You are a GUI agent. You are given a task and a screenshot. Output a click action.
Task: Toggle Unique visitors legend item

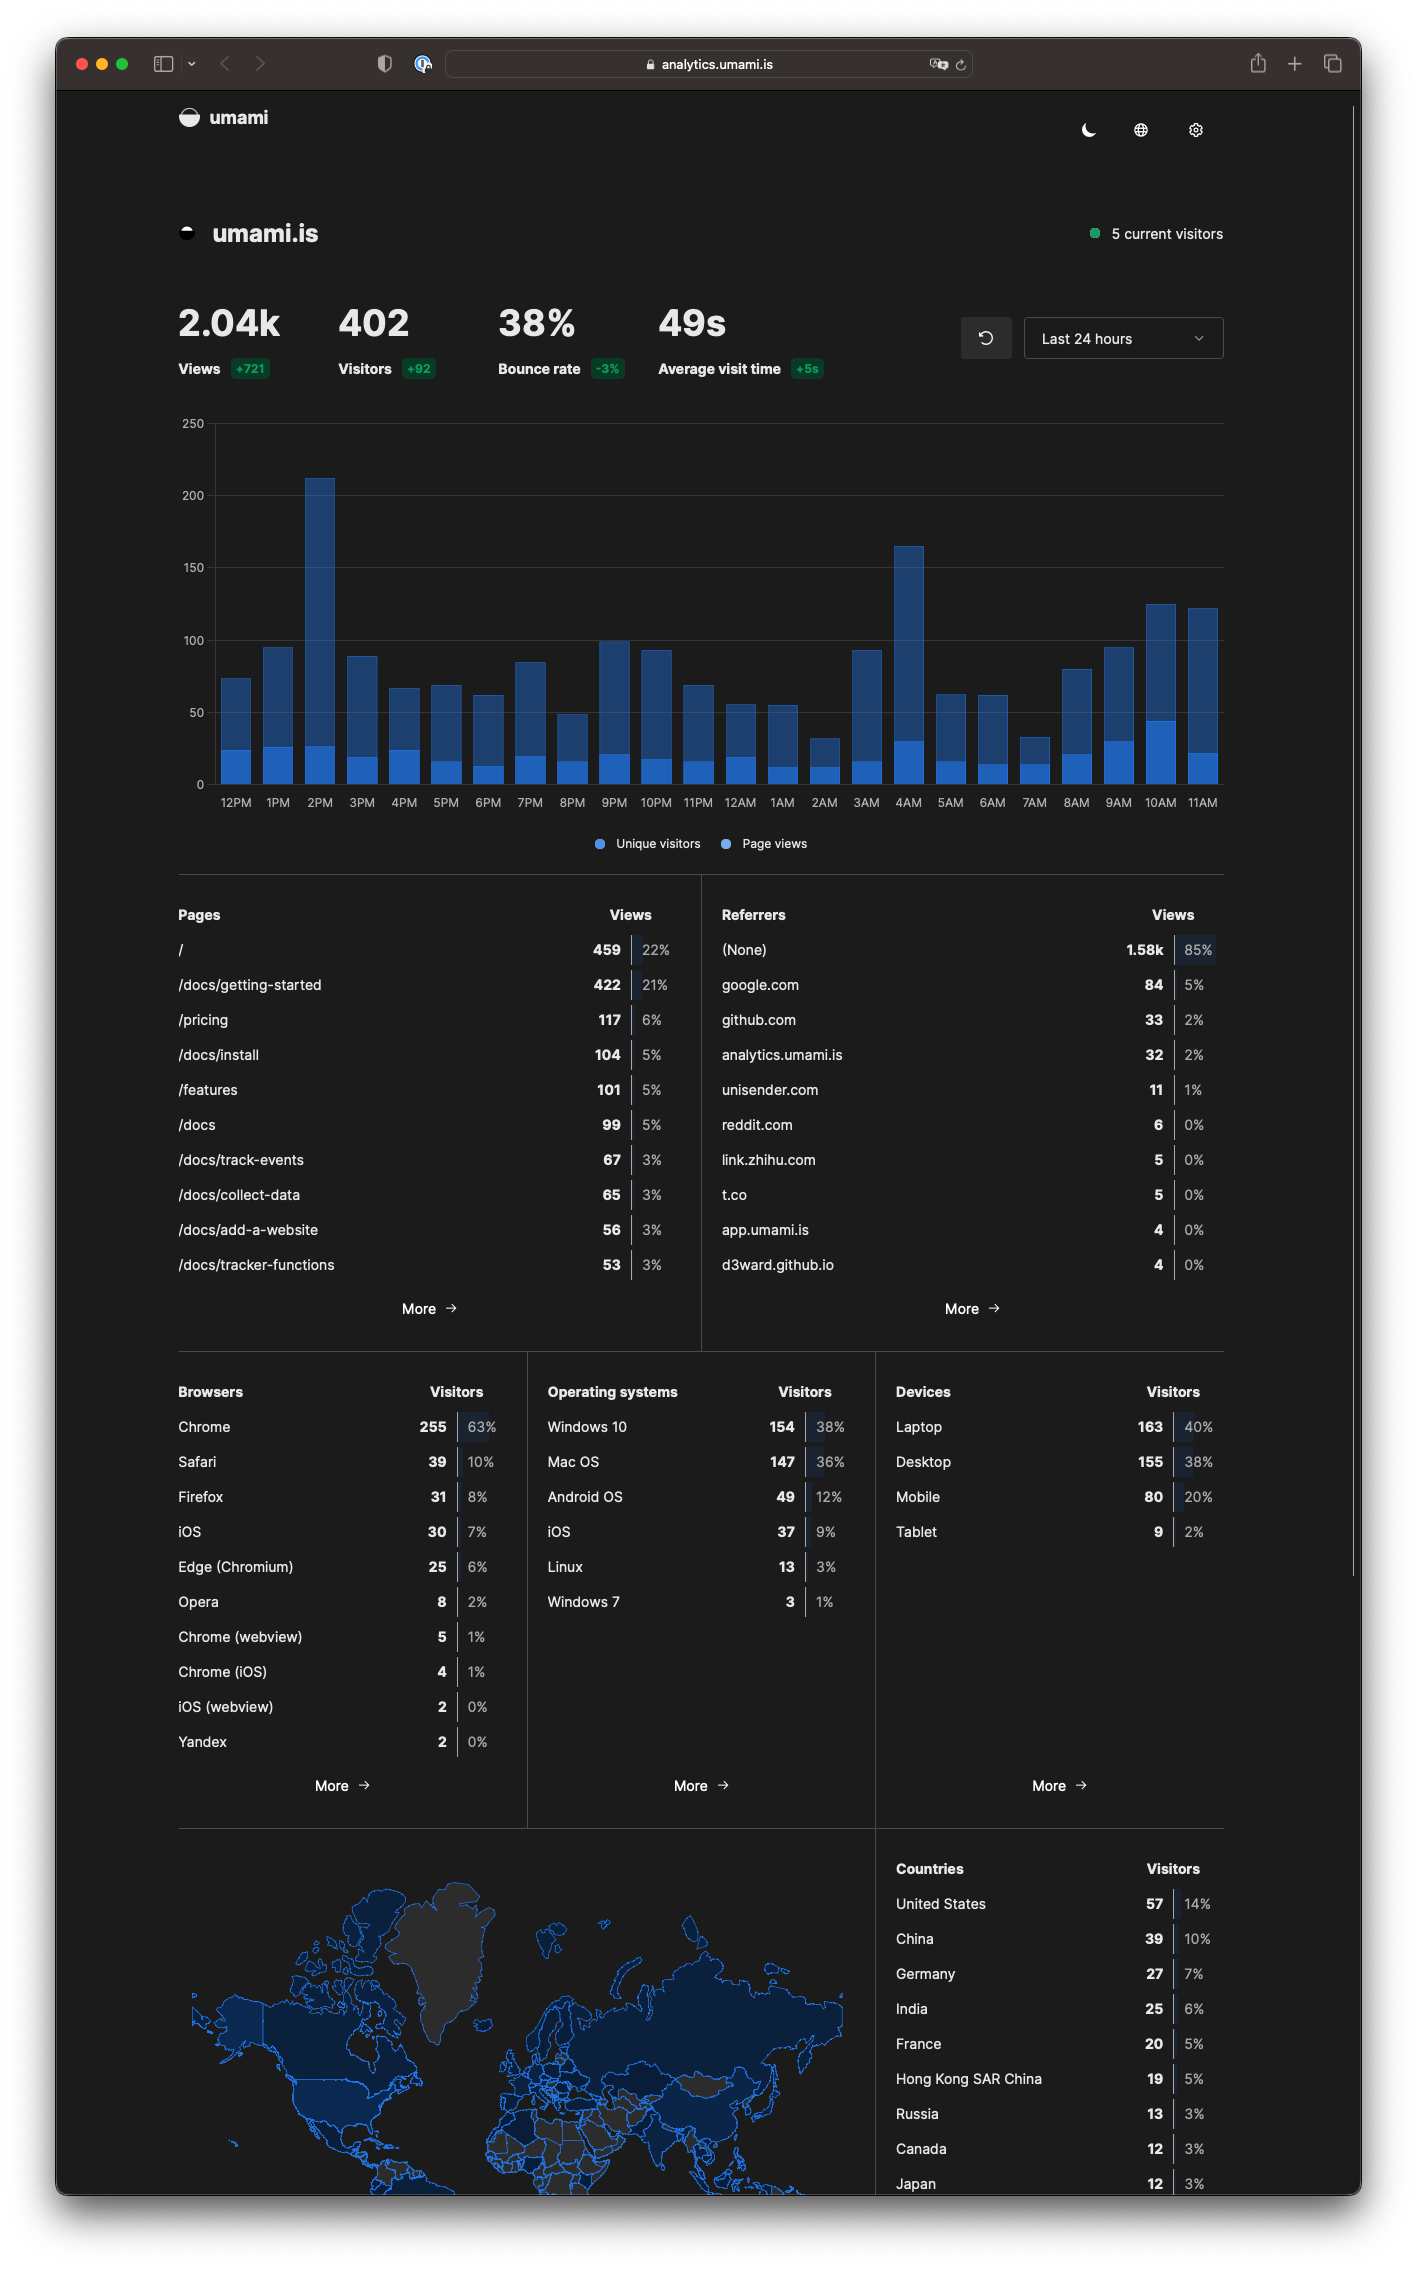point(648,844)
